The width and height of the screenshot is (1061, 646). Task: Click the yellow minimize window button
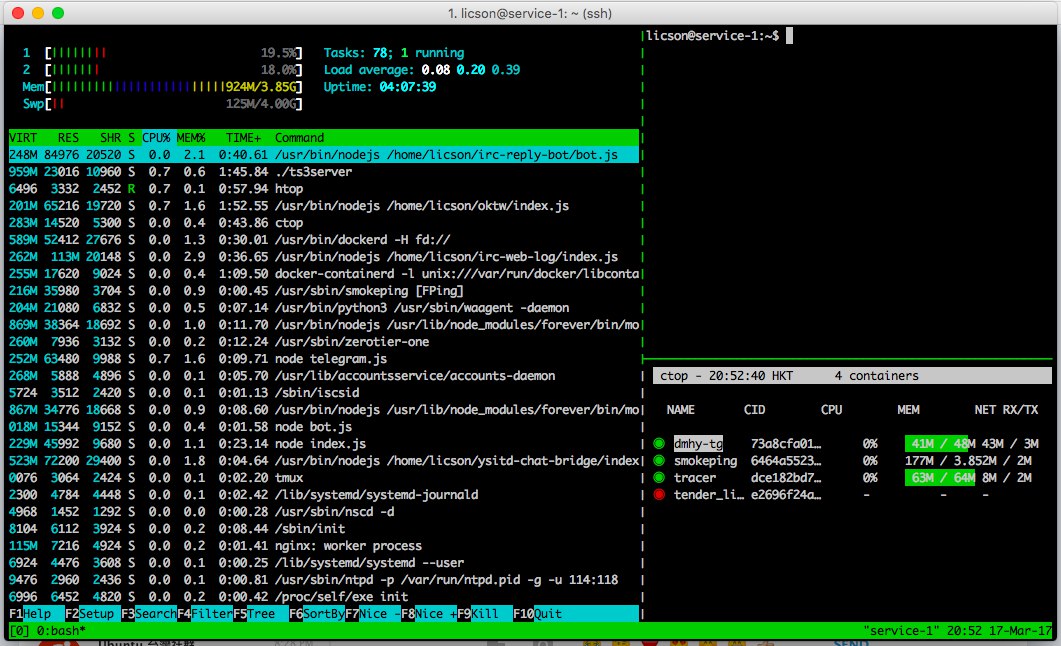pyautogui.click(x=38, y=13)
